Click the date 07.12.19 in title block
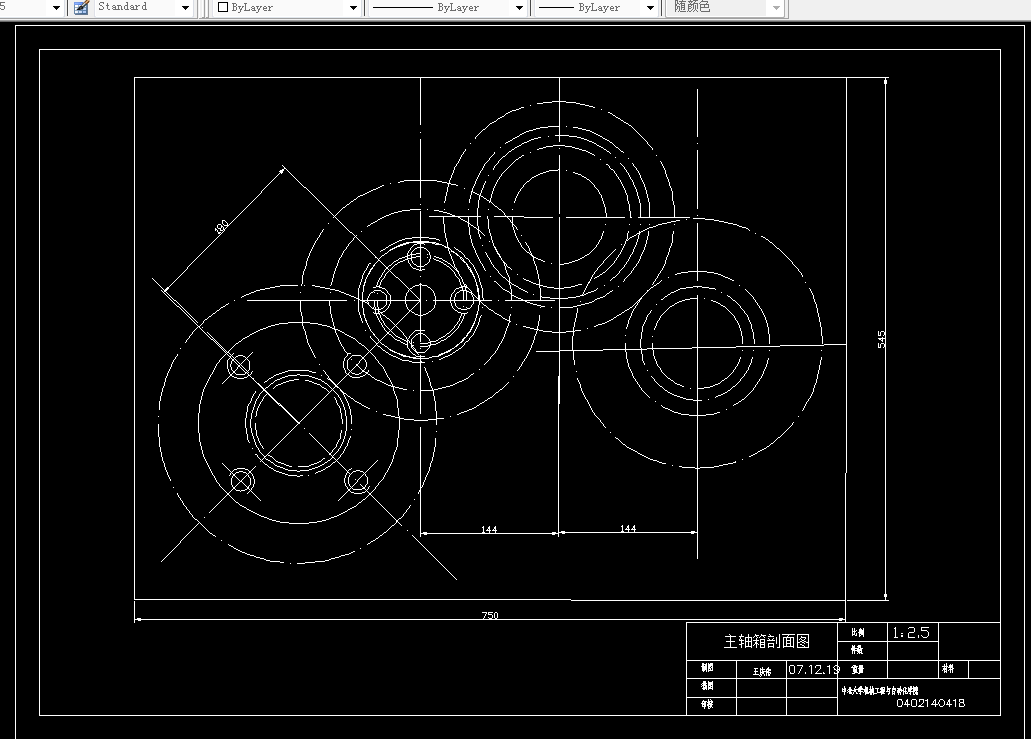This screenshot has width=1031, height=739. 814,669
